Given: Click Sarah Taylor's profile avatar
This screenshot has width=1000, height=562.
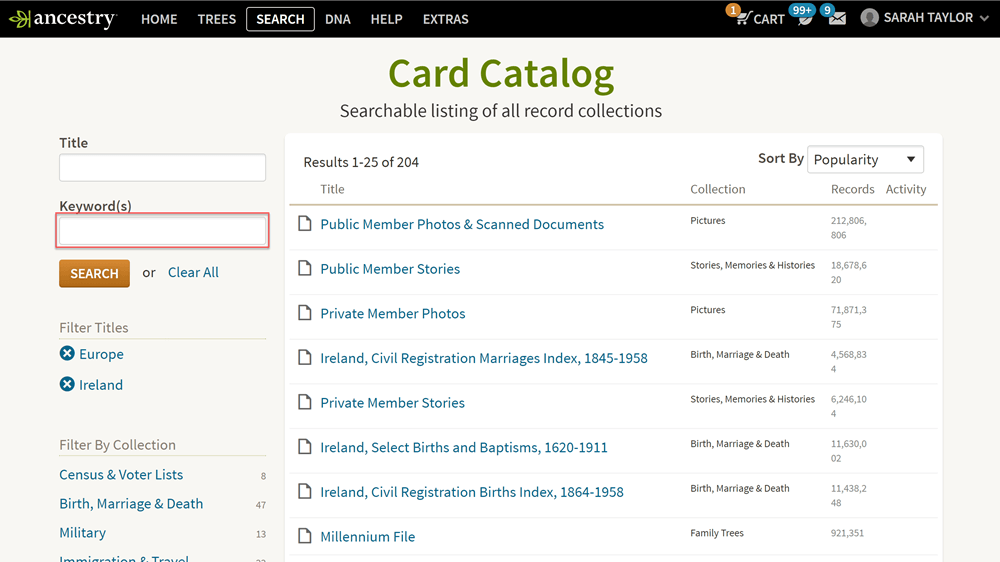Looking at the screenshot, I should [869, 18].
